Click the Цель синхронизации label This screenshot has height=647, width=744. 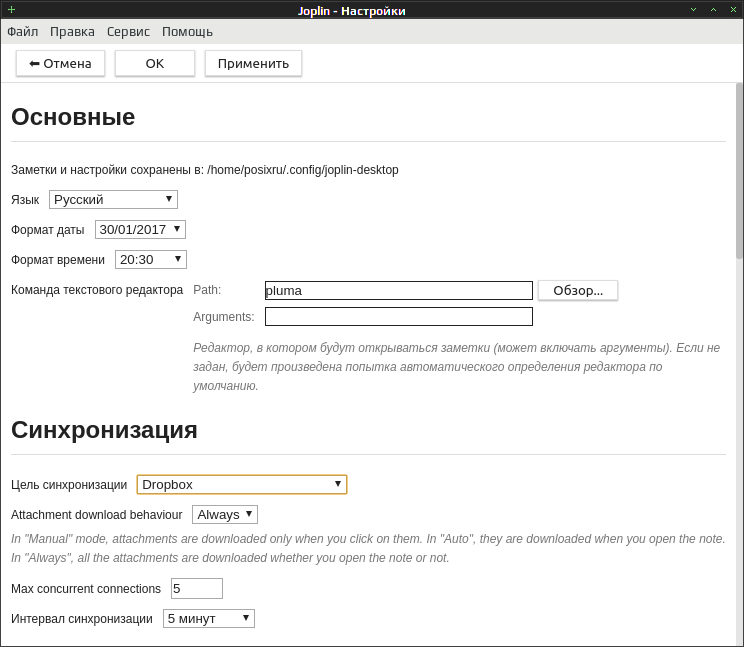coord(69,485)
